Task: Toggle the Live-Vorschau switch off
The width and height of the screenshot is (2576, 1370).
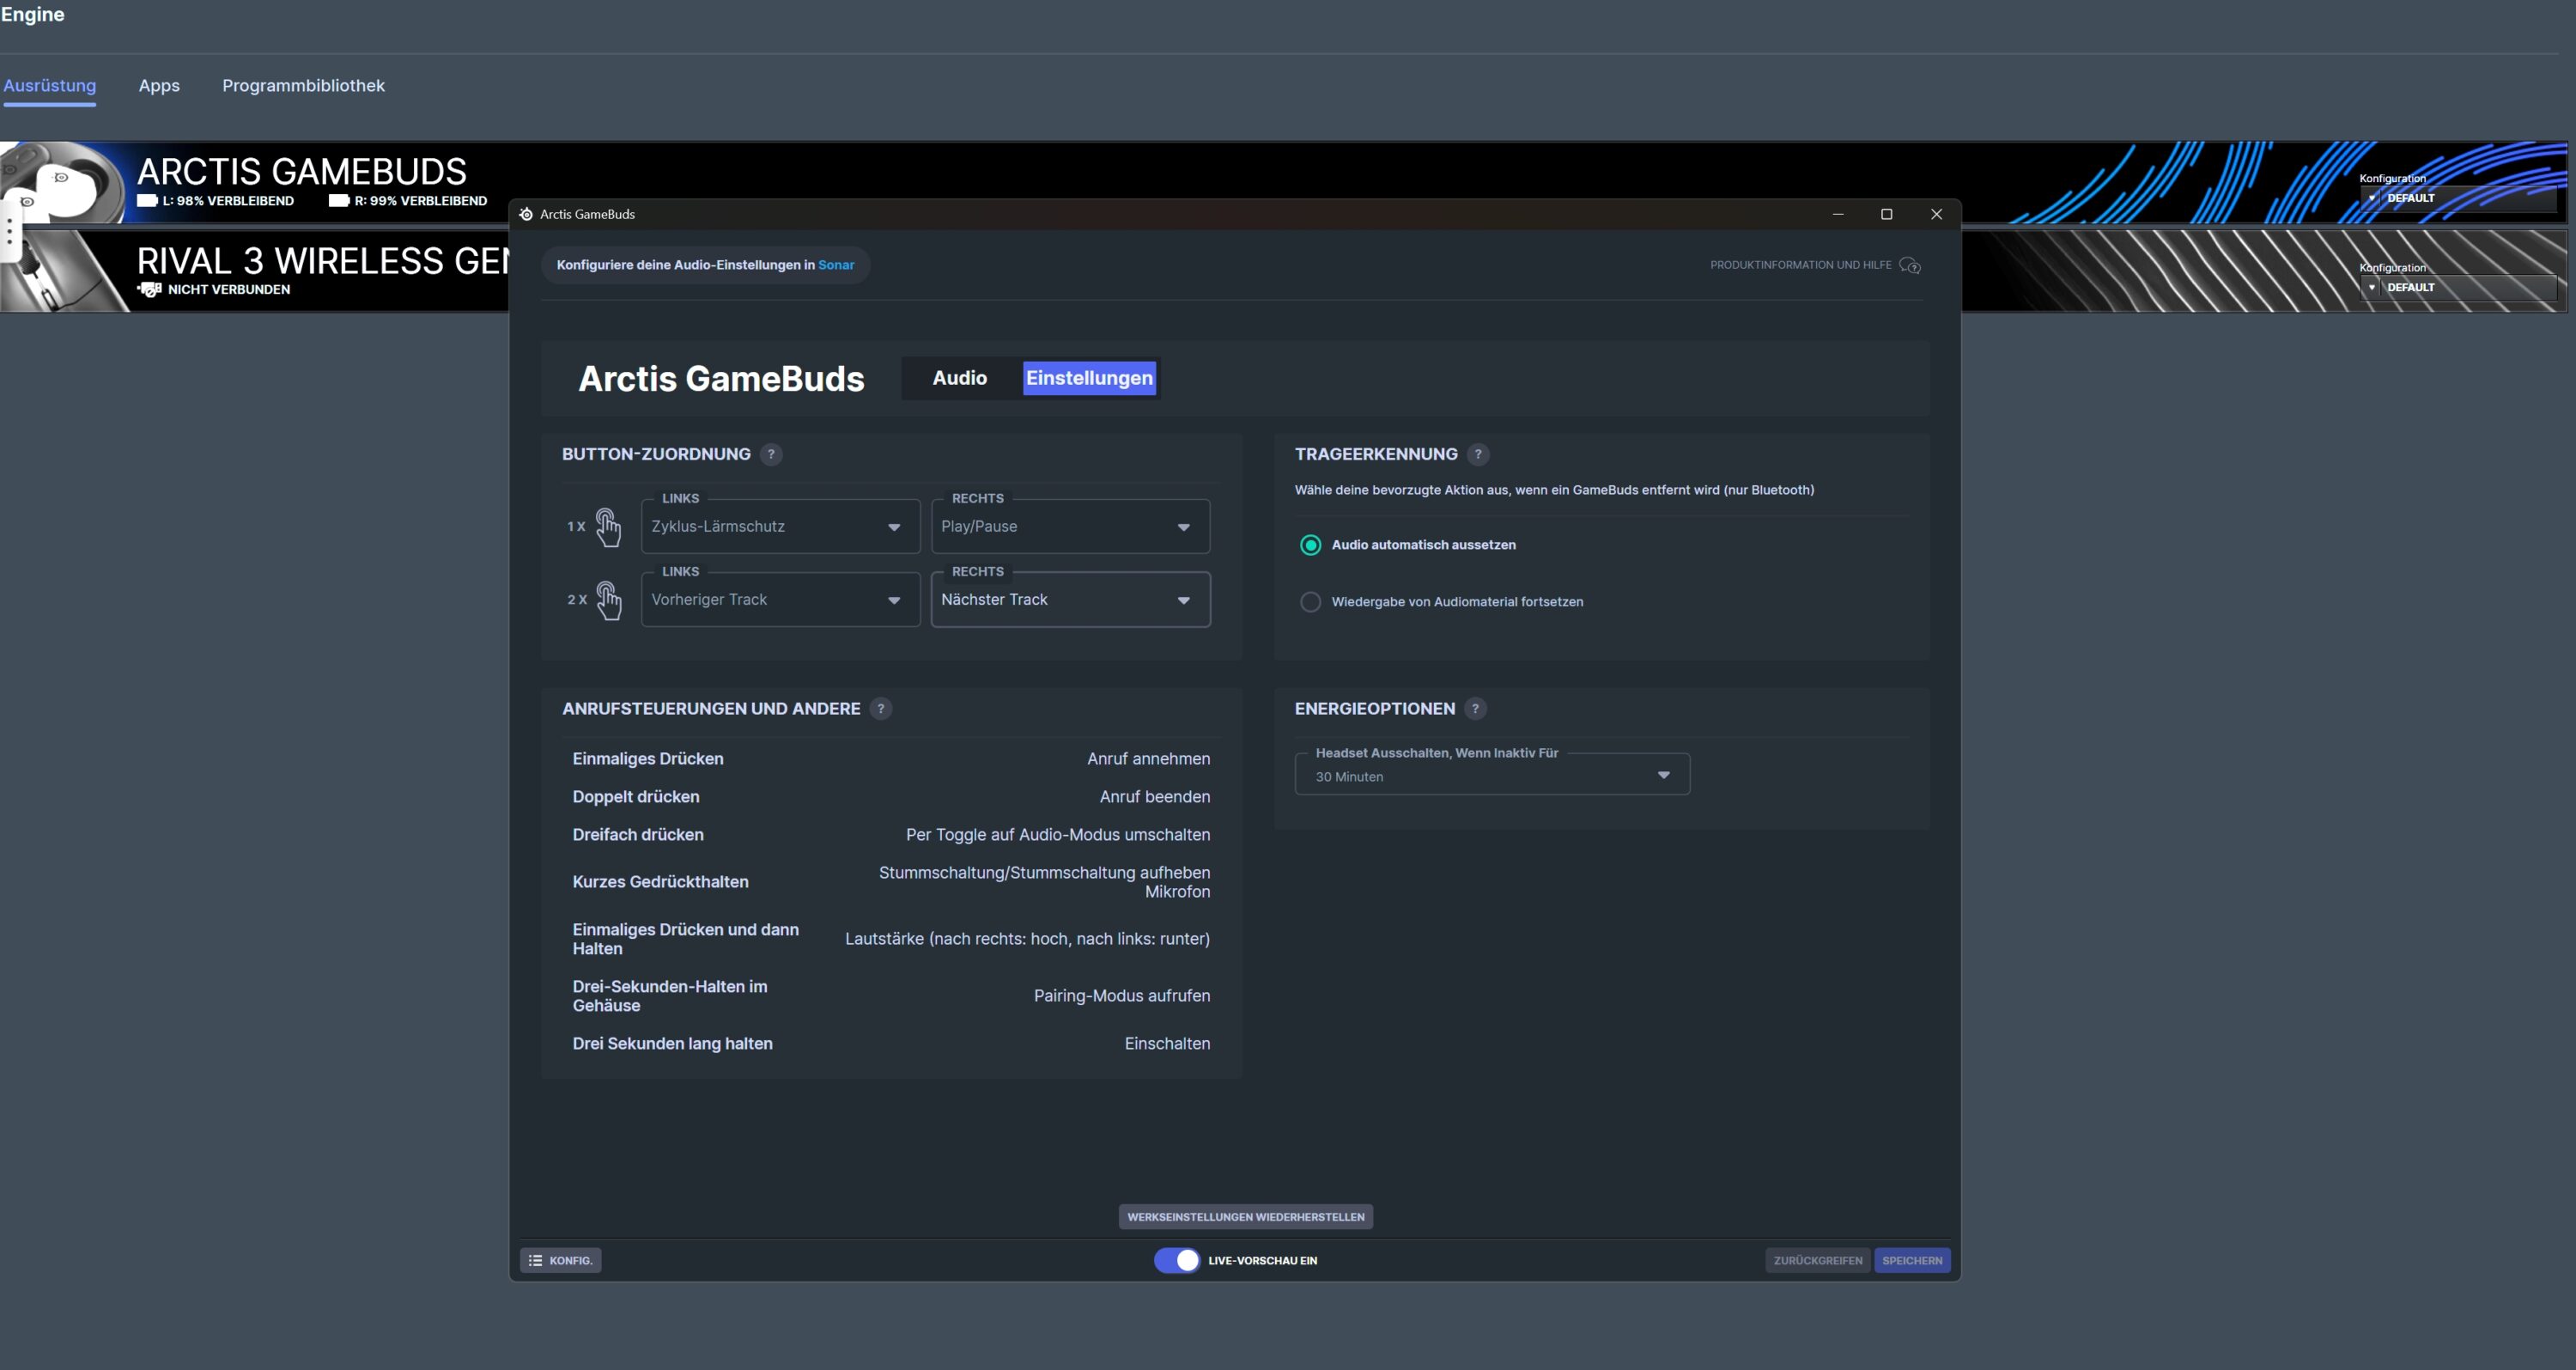Action: click(1177, 1260)
